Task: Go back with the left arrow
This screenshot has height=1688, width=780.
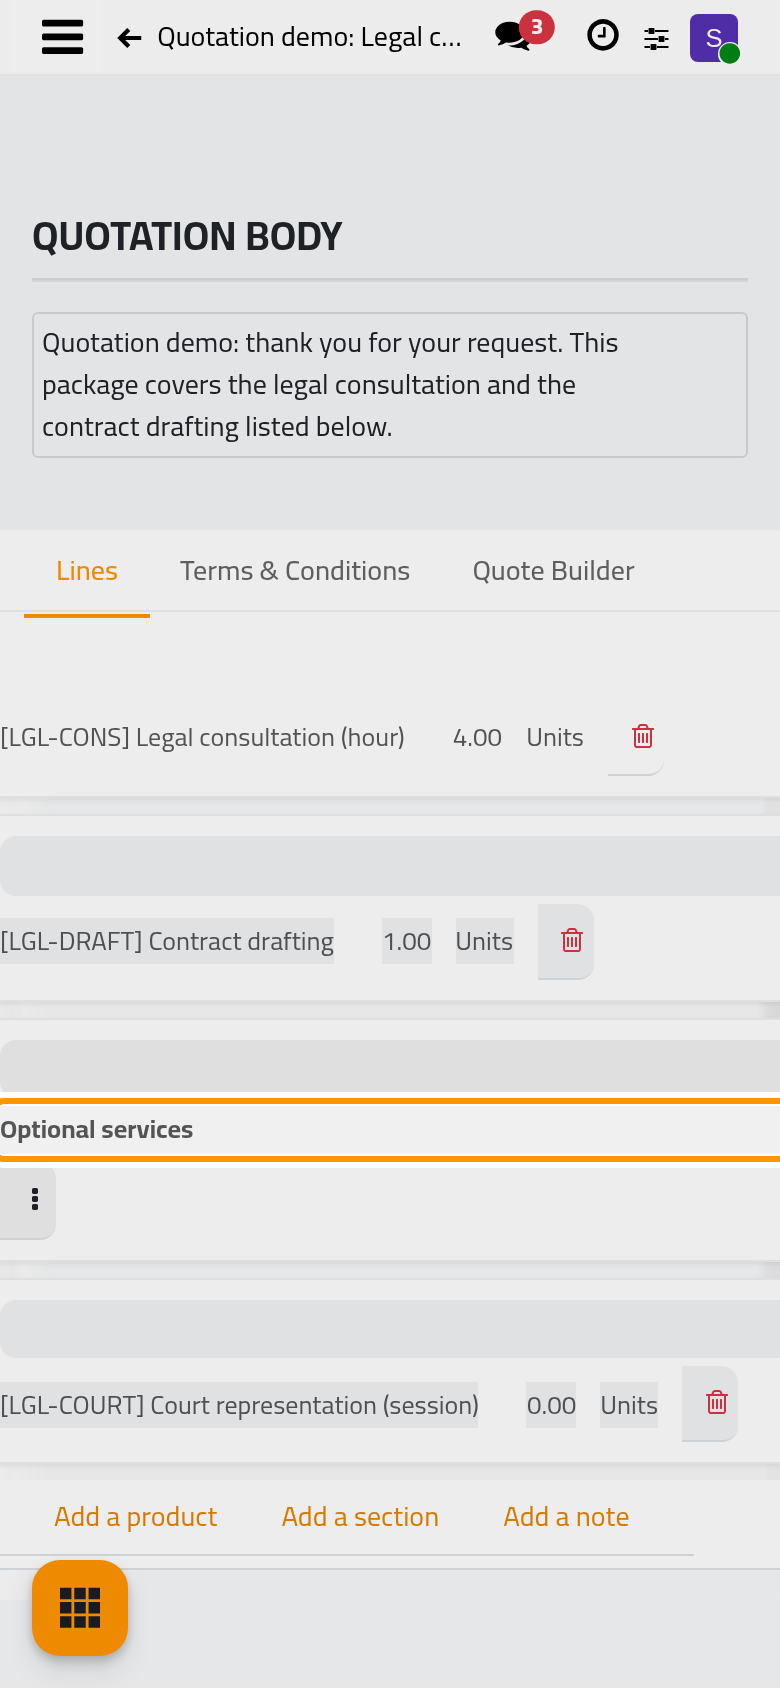Action: click(x=129, y=38)
